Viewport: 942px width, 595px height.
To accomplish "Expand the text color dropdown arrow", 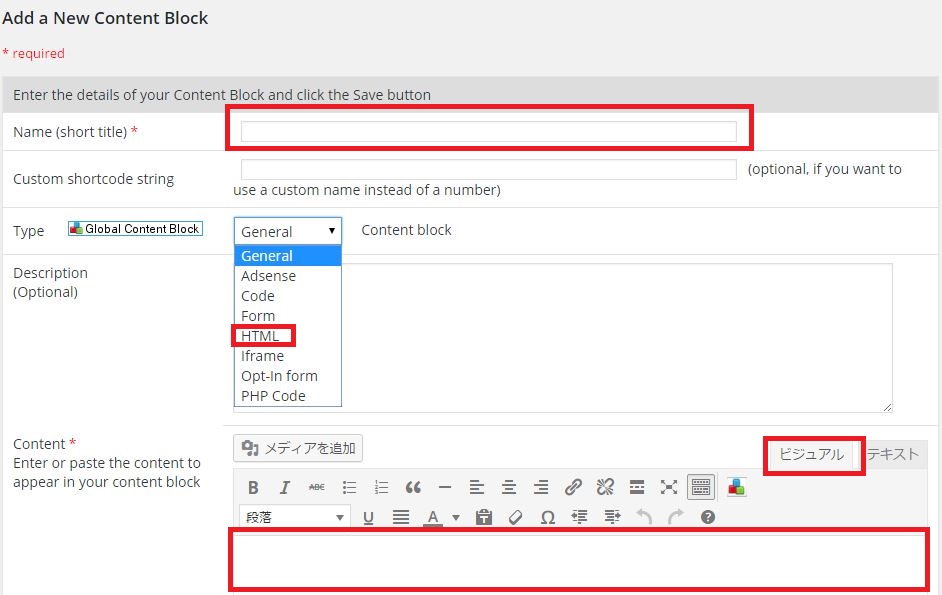I will point(456,517).
